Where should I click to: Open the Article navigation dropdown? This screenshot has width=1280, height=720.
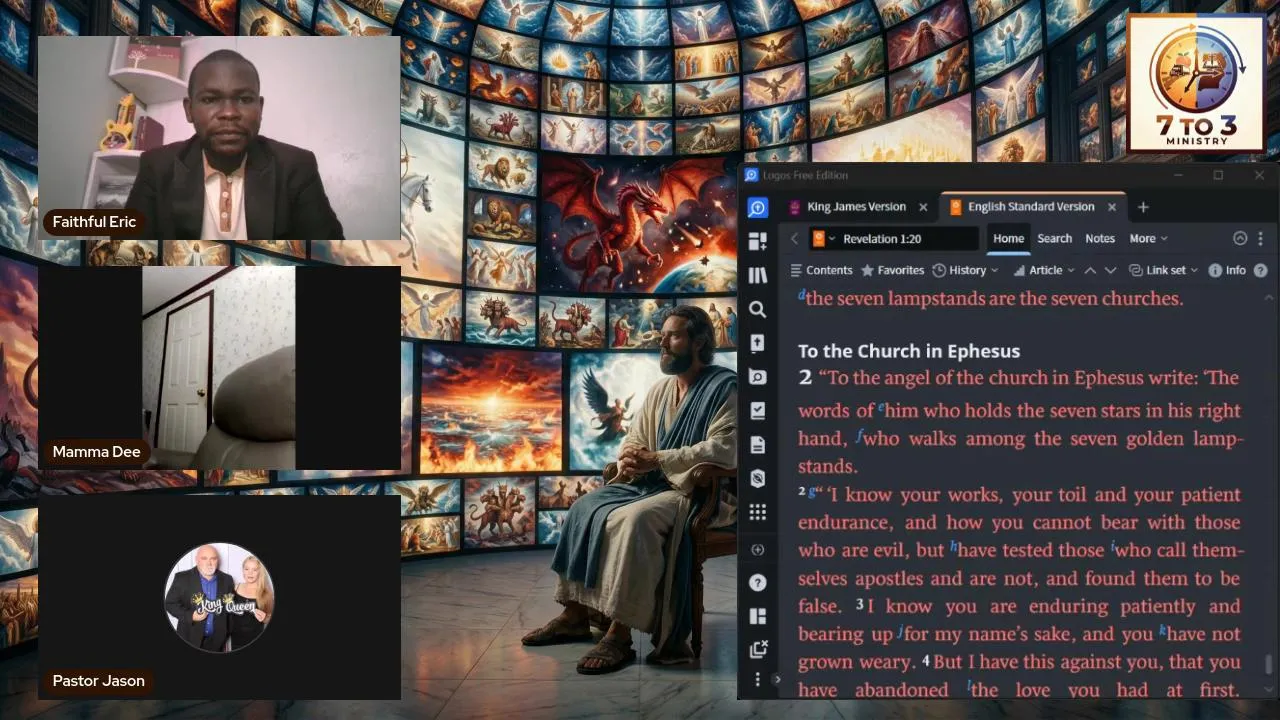1044,270
